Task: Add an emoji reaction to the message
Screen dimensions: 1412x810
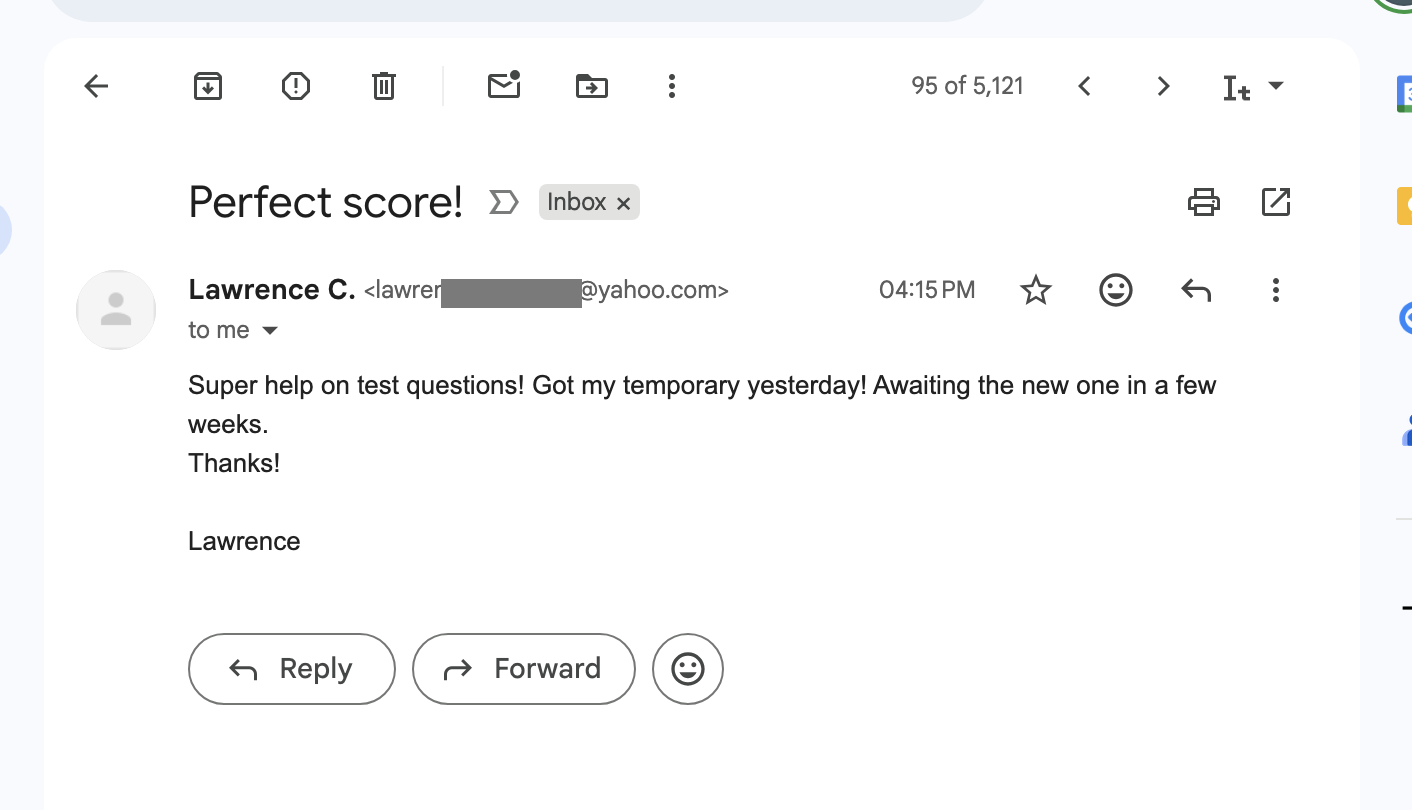Action: click(x=1115, y=290)
